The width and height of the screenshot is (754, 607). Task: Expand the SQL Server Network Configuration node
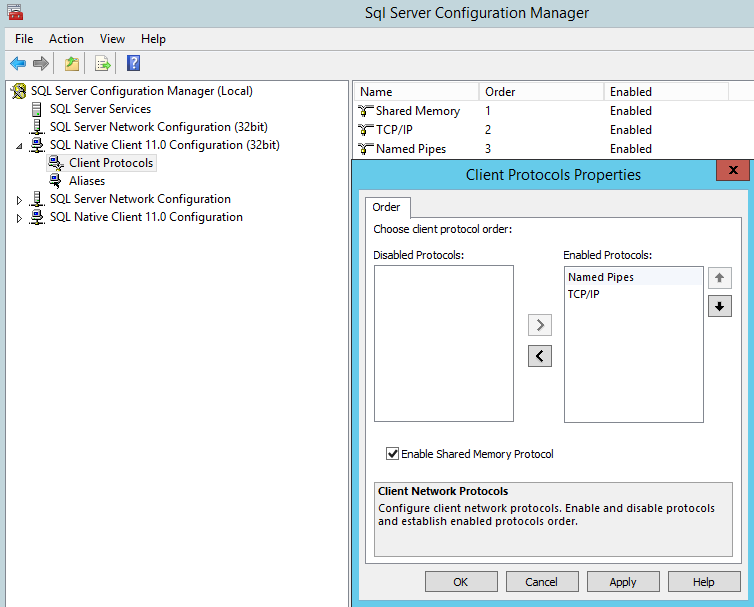(19, 200)
